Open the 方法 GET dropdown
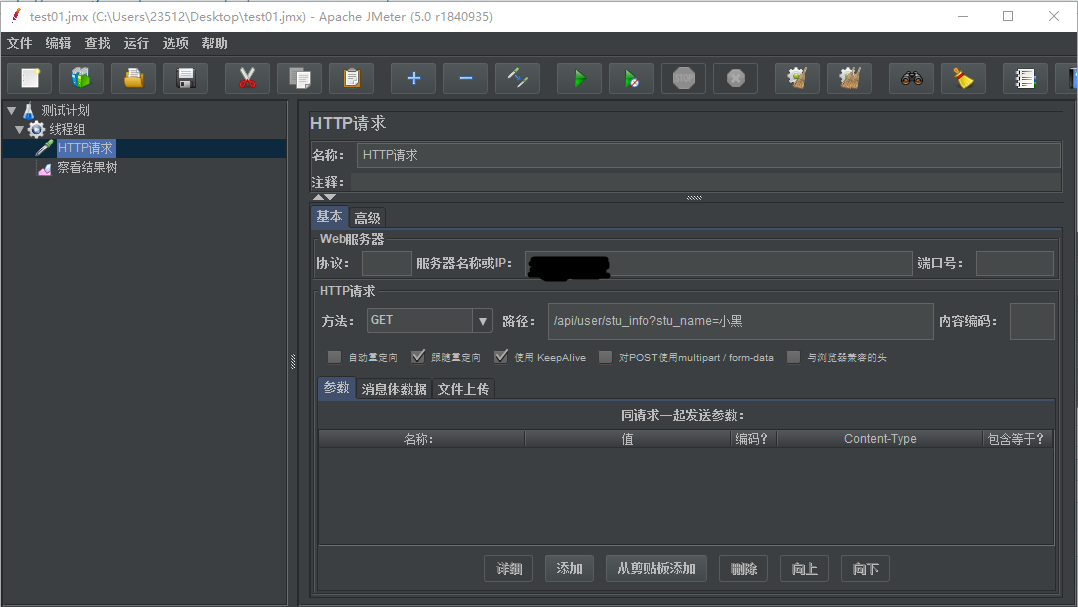 [x=483, y=321]
